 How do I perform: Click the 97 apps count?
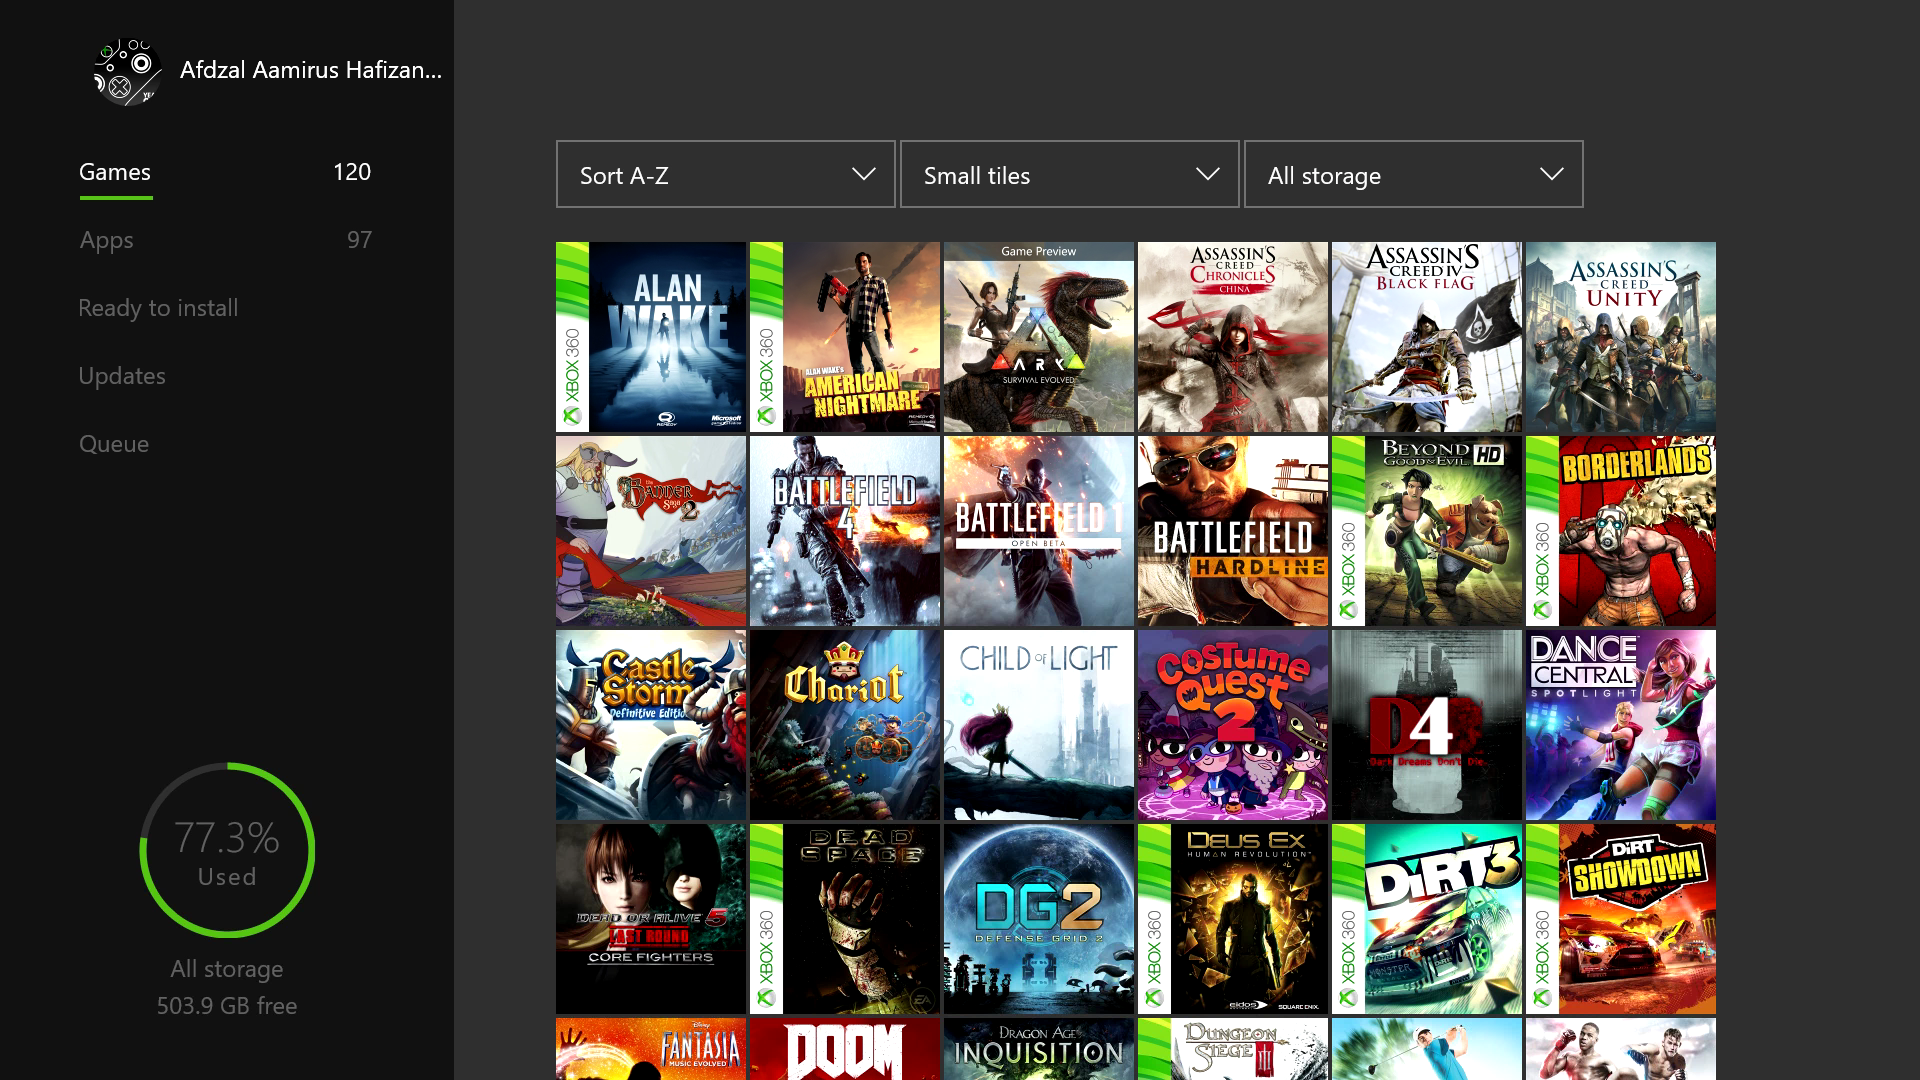pos(359,240)
